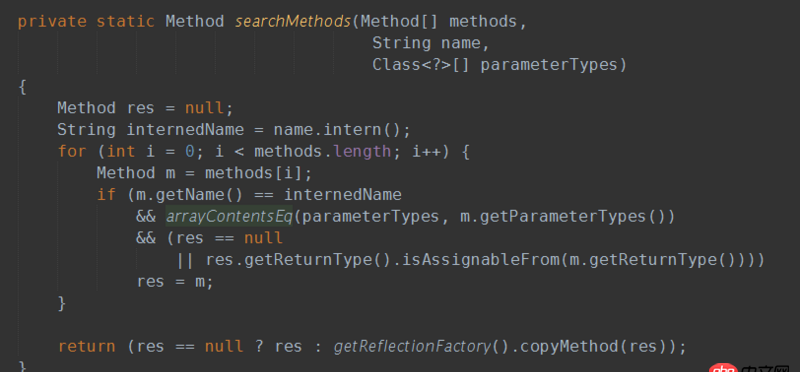The height and width of the screenshot is (372, 800).
Task: Click the 'return' keyword
Action: [86, 346]
